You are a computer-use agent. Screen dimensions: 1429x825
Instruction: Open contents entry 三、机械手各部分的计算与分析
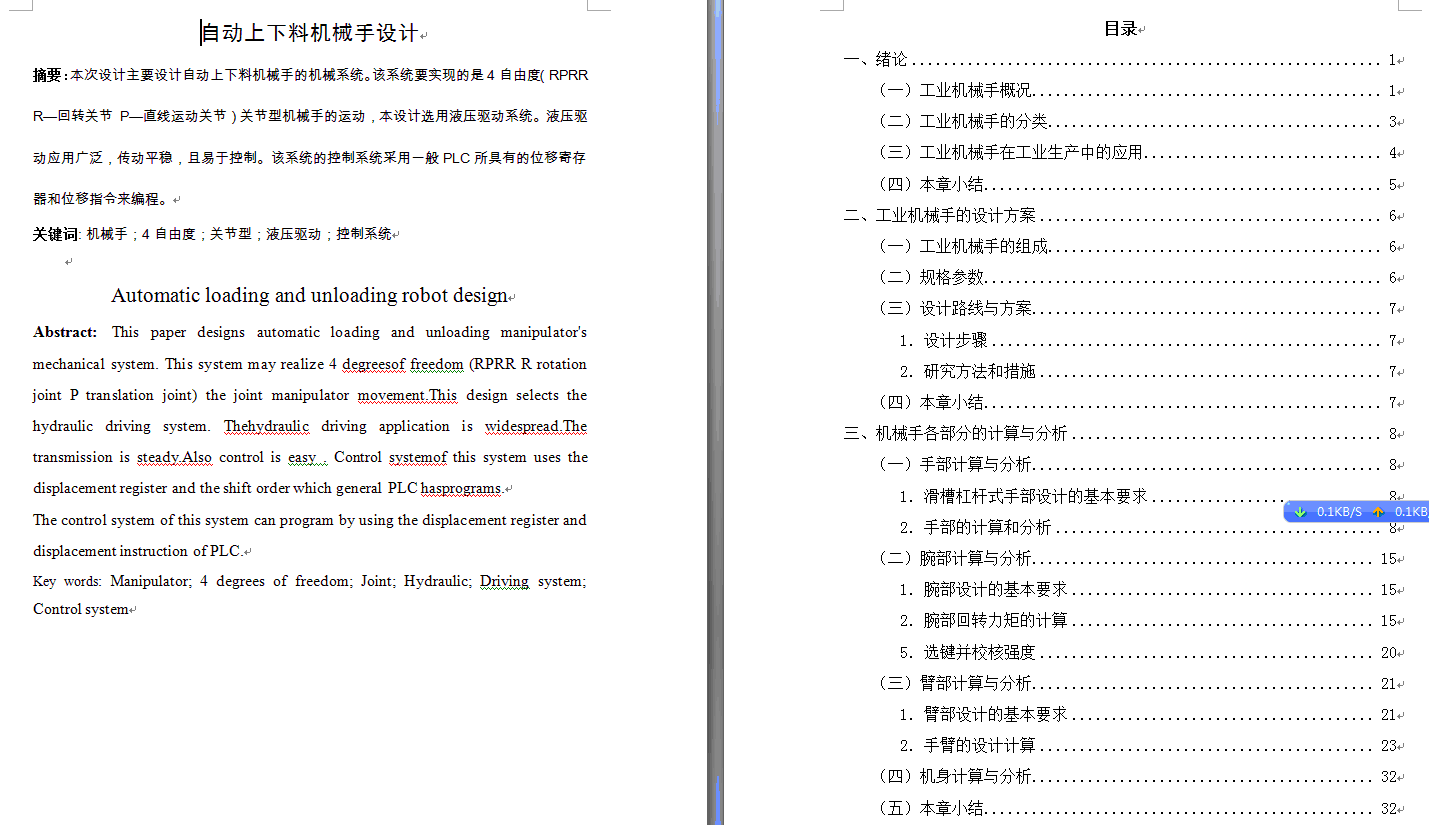[x=1121, y=433]
